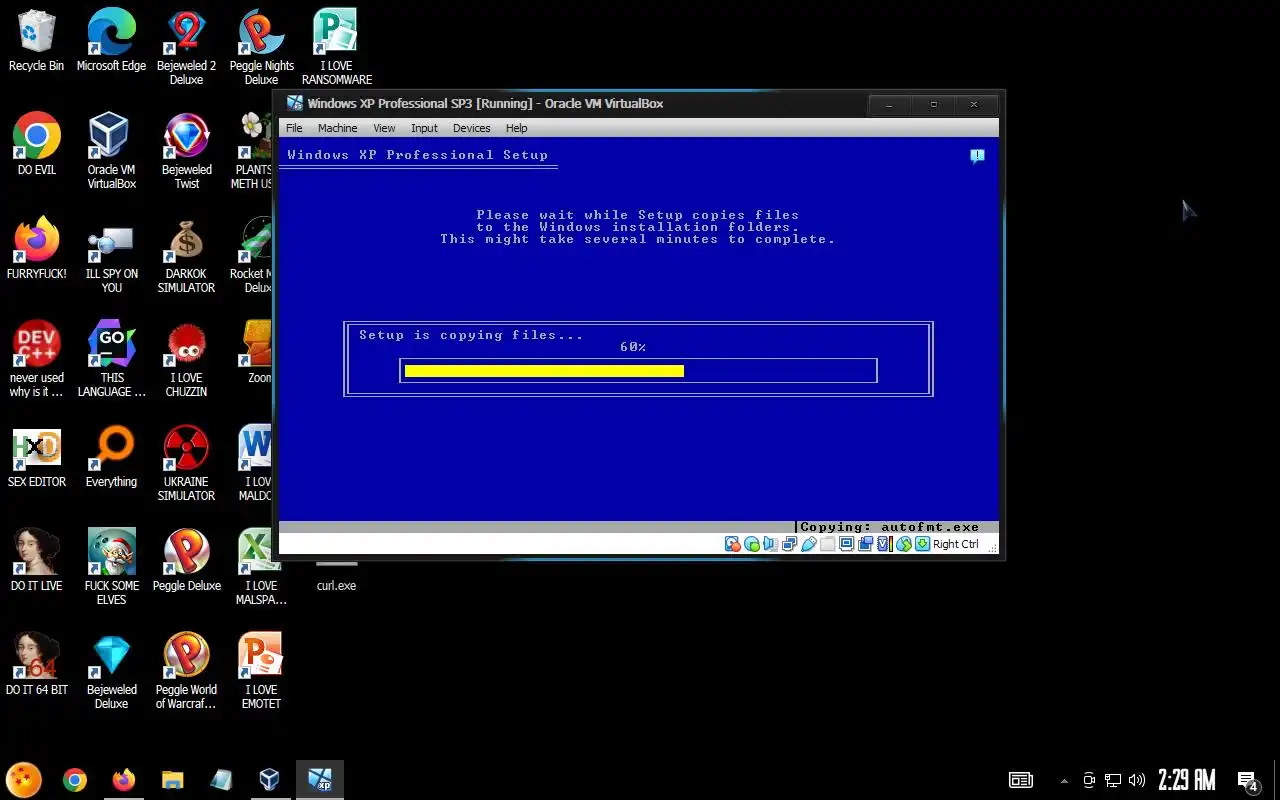Select the Microsoft Edge desktop shortcut
The image size is (1280, 800).
111,41
